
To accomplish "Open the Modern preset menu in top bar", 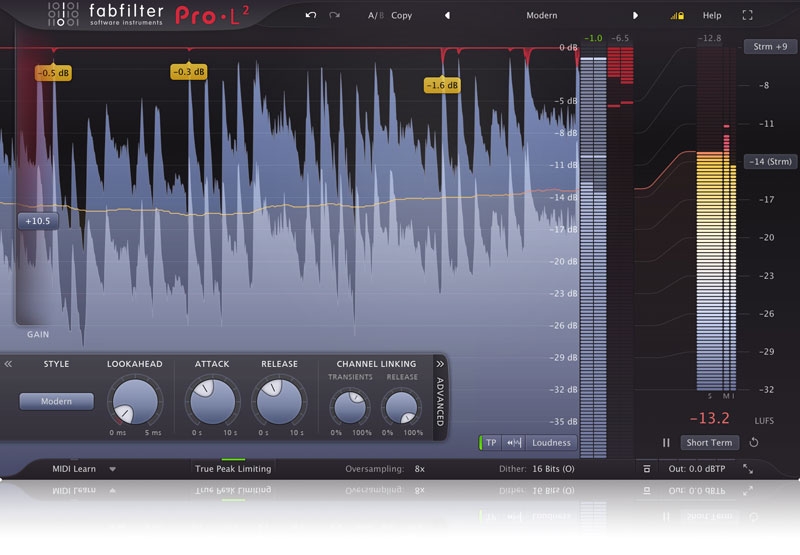I will (541, 16).
